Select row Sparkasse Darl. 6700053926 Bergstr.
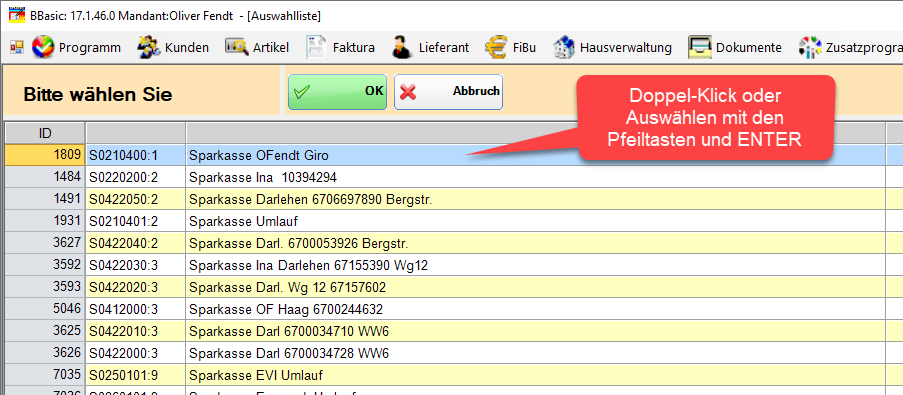 [536, 243]
